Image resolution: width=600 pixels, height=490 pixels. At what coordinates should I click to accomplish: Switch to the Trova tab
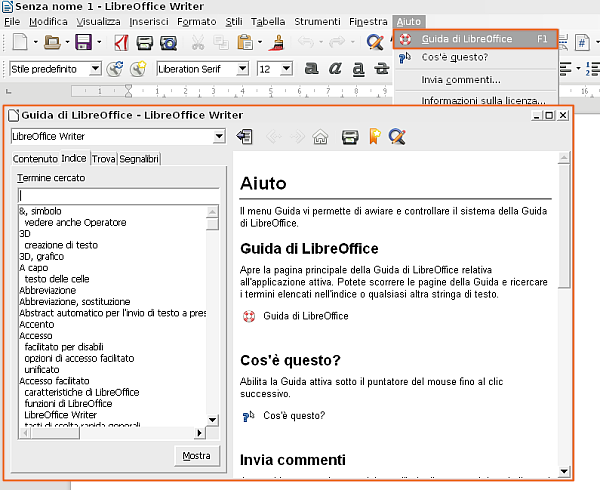[x=103, y=158]
